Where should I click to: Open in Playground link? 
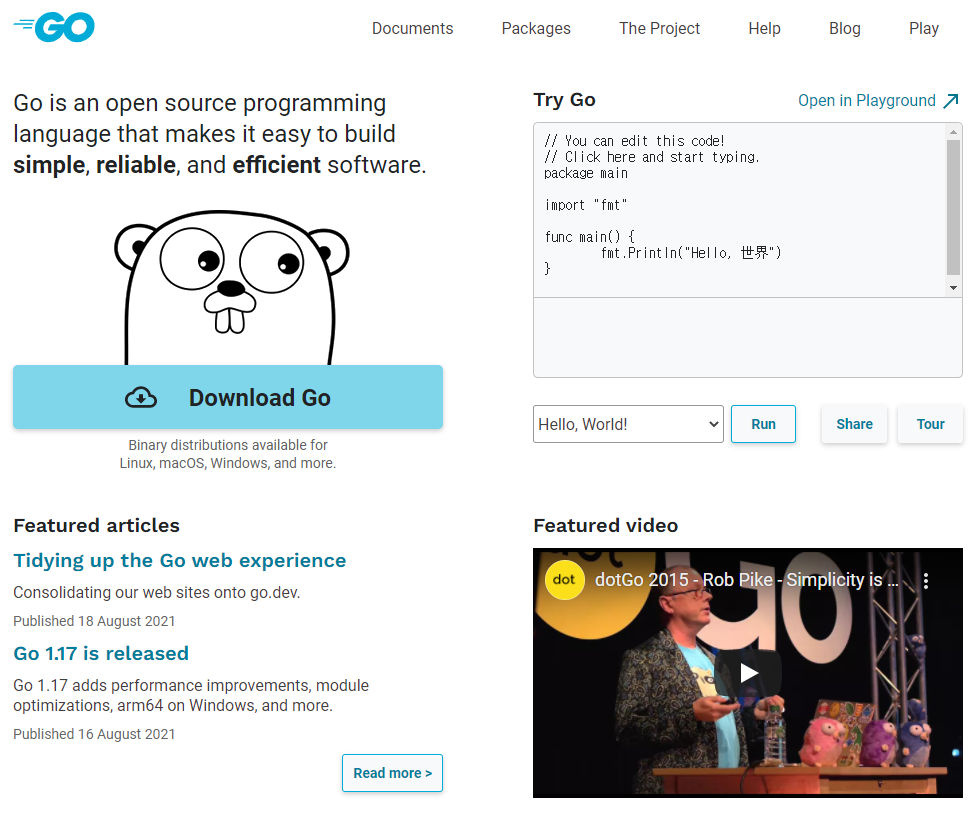point(878,100)
